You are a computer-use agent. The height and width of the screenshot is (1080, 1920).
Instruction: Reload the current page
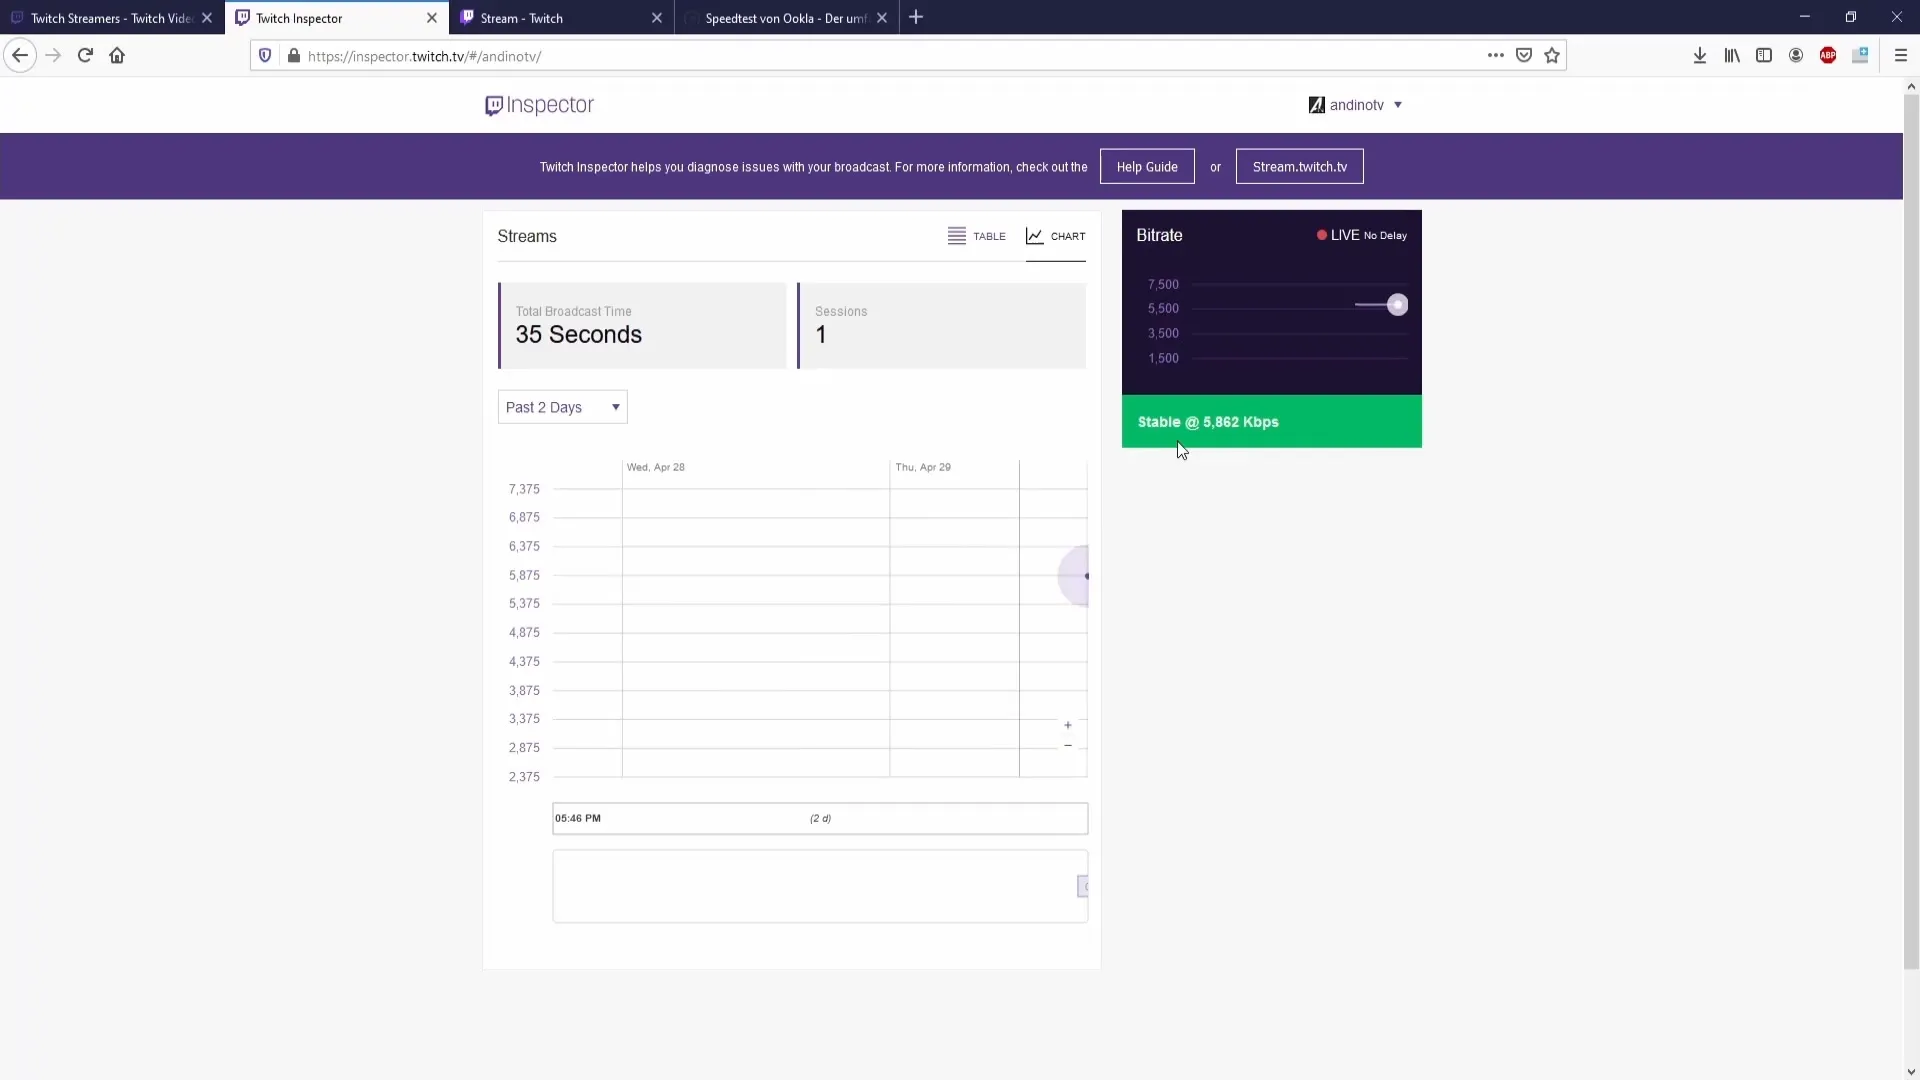[85, 56]
